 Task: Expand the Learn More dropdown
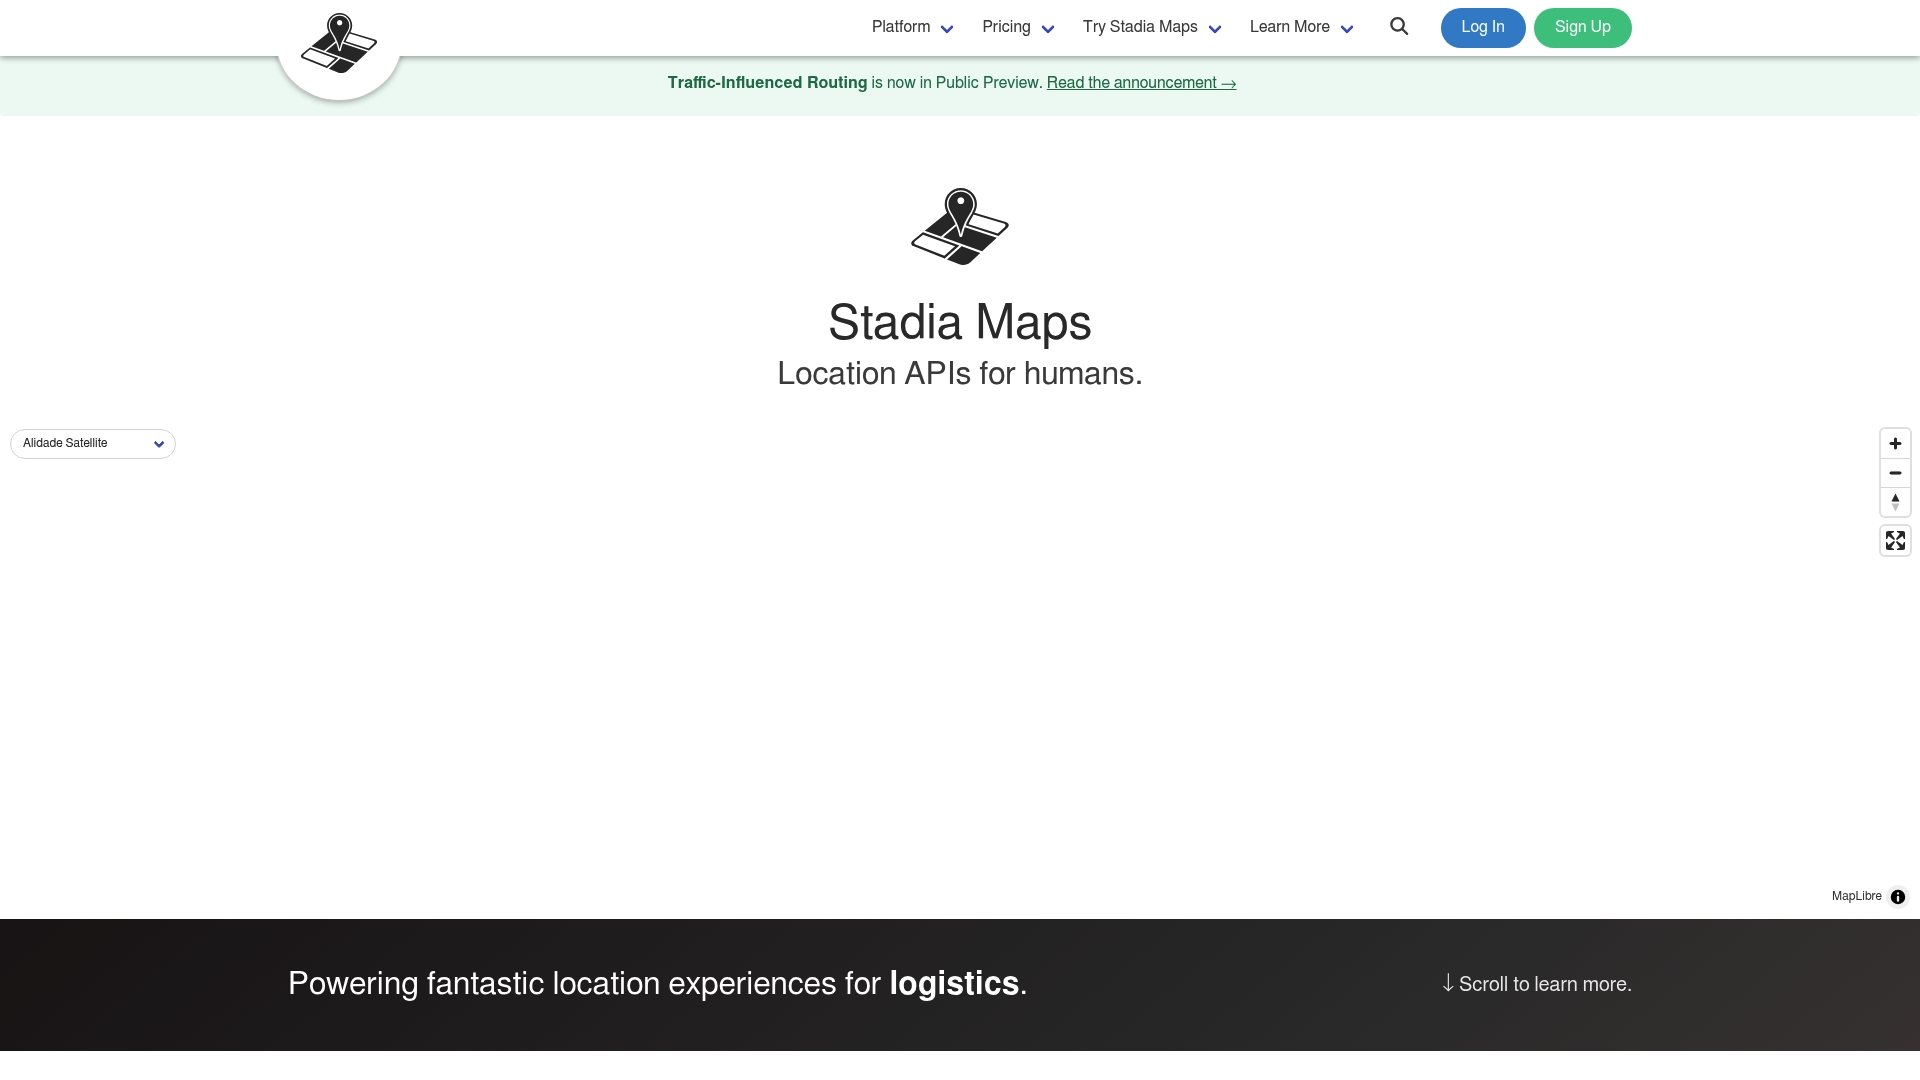pyautogui.click(x=1298, y=27)
